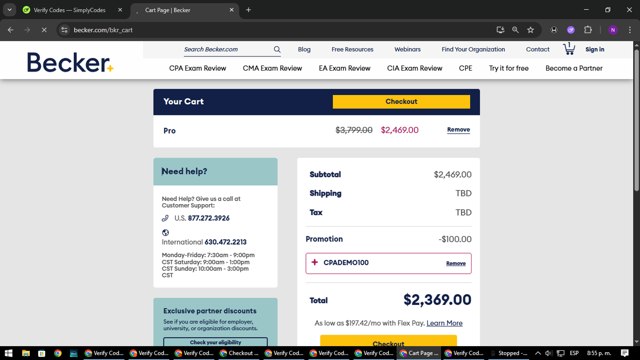Viewport: 640px width, 360px height.
Task: Show hidden system tray icons chevron
Action: tap(538, 353)
